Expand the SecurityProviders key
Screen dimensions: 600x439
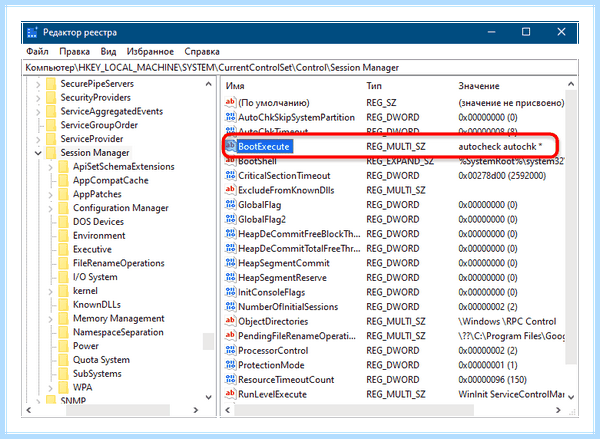(38, 98)
